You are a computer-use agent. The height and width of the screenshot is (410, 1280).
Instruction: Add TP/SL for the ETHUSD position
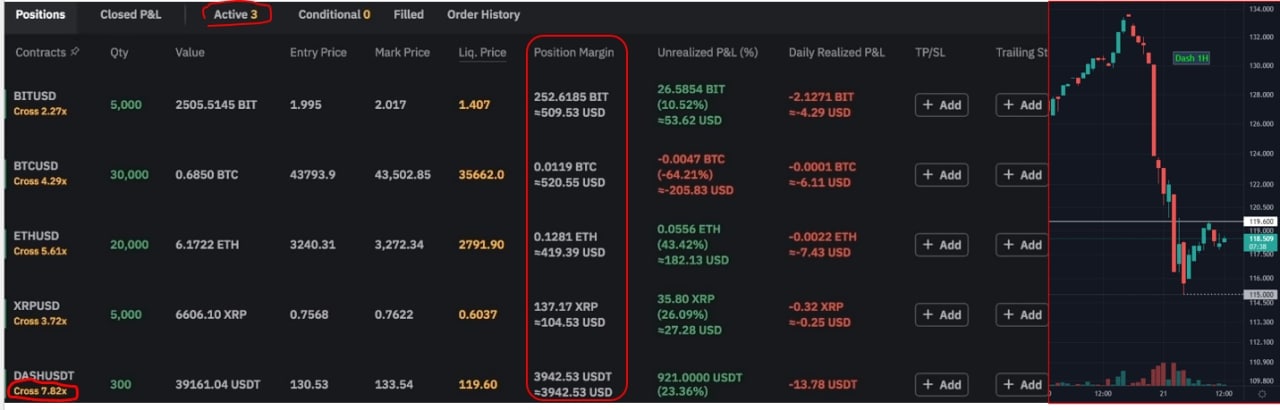point(941,245)
